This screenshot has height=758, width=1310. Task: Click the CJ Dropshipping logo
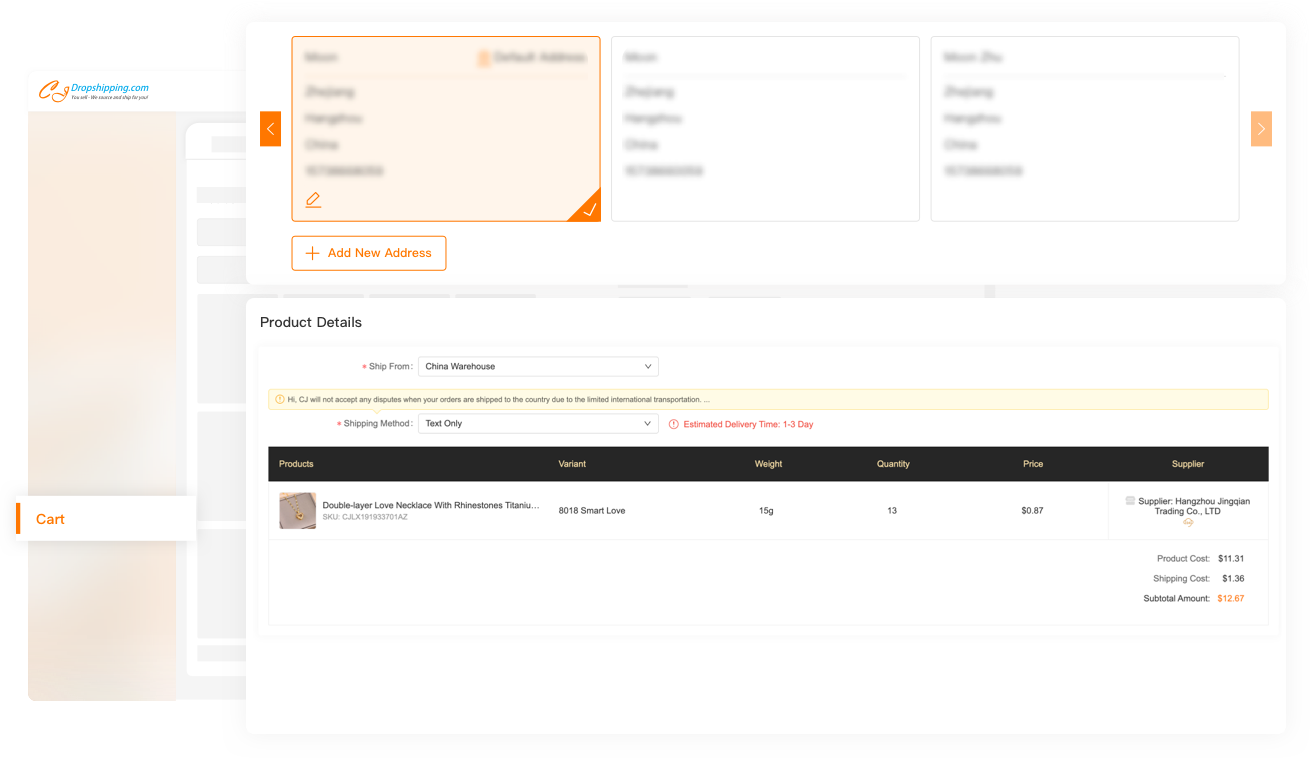coord(94,91)
